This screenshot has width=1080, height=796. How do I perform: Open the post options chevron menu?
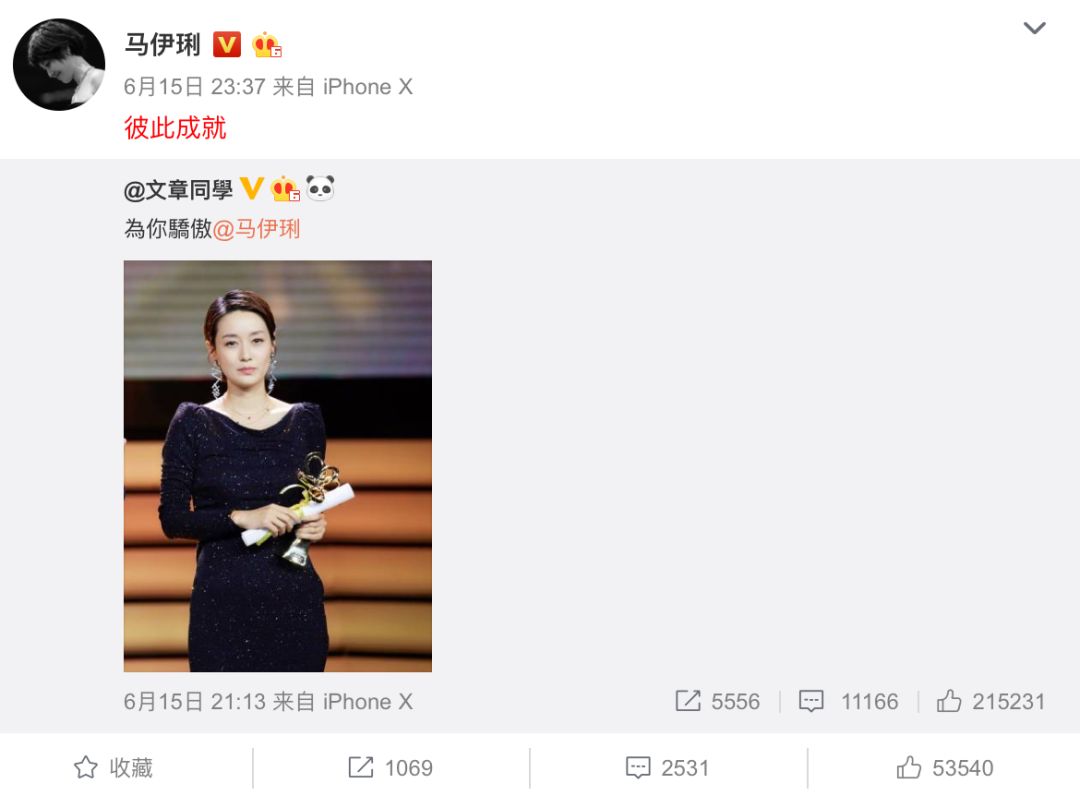tap(1035, 28)
